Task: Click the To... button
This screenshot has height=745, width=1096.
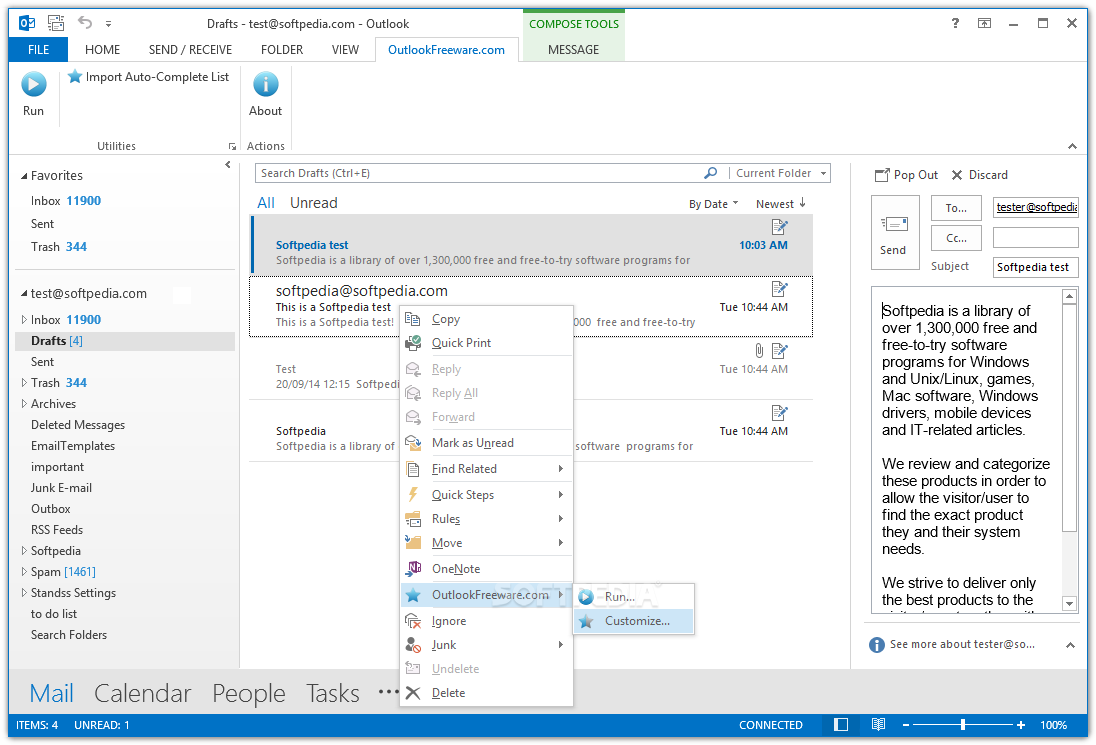Action: point(956,208)
